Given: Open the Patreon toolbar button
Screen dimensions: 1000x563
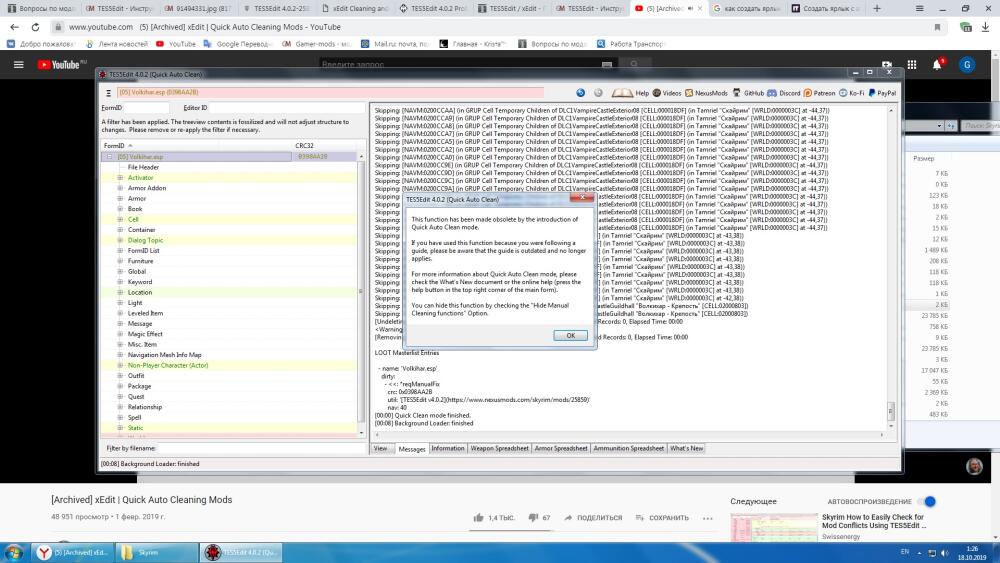Looking at the screenshot, I should pos(820,93).
